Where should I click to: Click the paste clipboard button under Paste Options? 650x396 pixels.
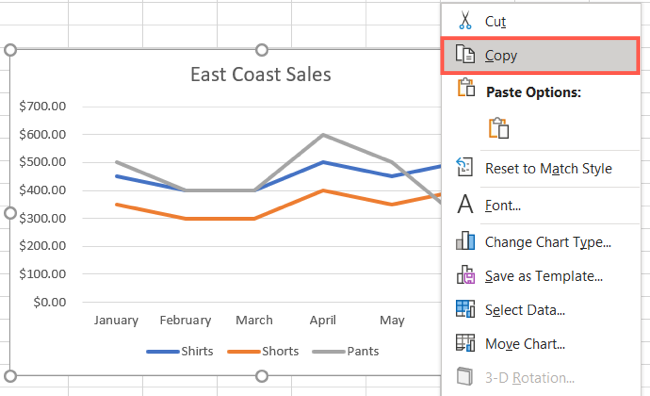pyautogui.click(x=499, y=128)
